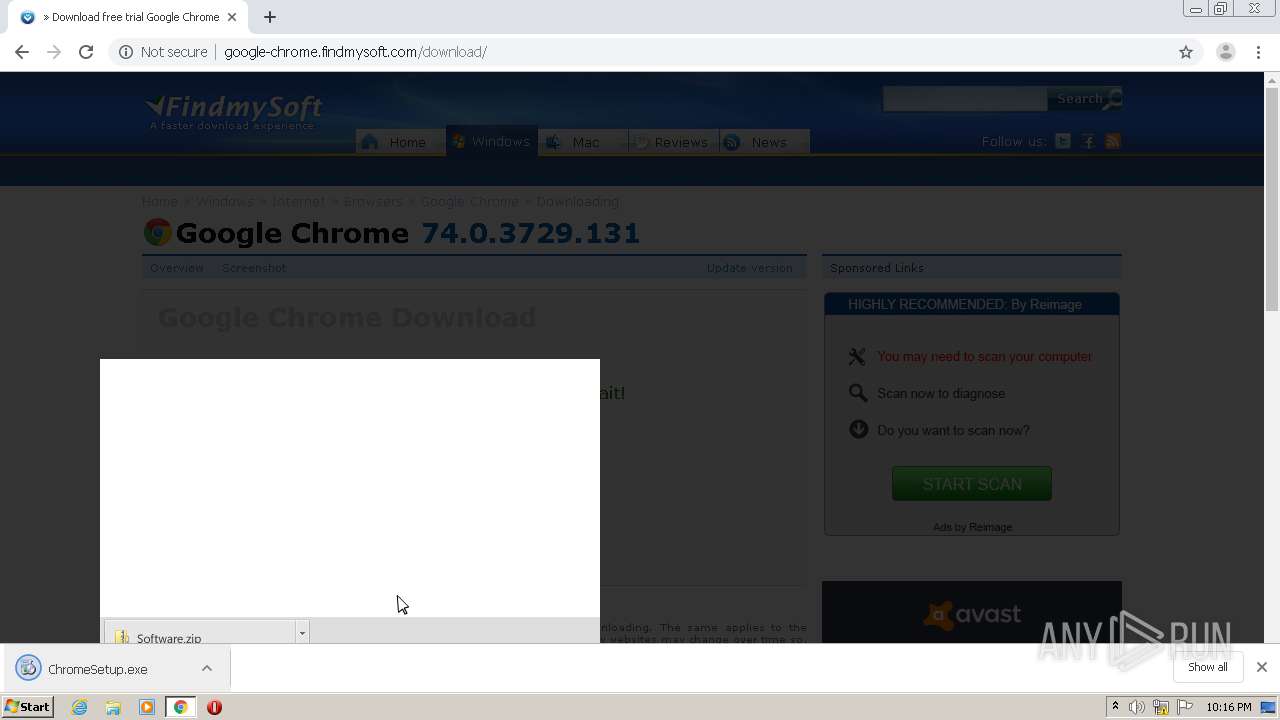Viewport: 1280px width, 720px height.
Task: Bookmark this page with star icon
Action: coord(1186,52)
